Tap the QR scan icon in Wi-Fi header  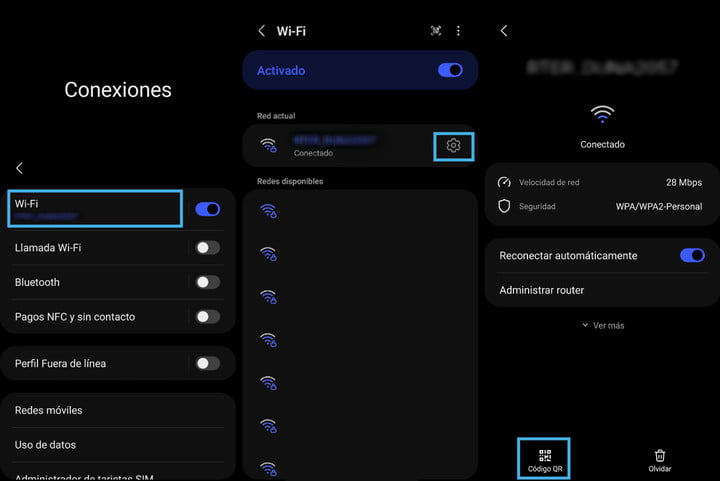(436, 31)
